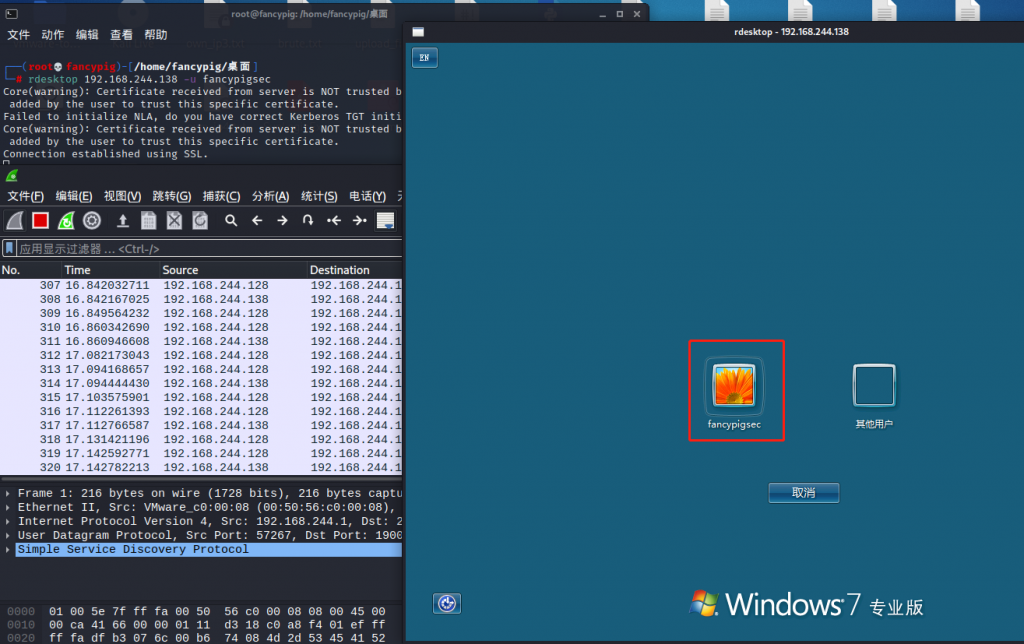
Task: Go back to previous packet arrow
Action: 257,221
